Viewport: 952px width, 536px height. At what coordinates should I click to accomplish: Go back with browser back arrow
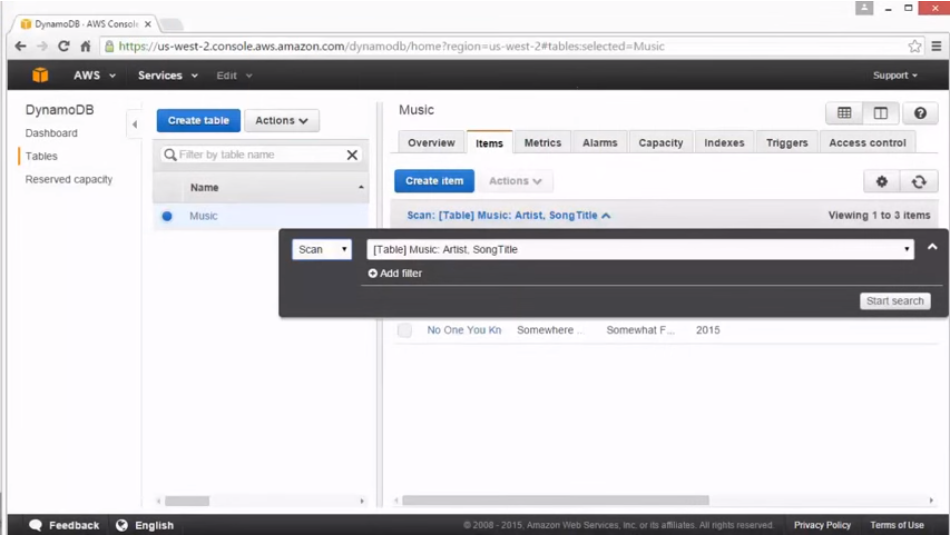[x=20, y=46]
